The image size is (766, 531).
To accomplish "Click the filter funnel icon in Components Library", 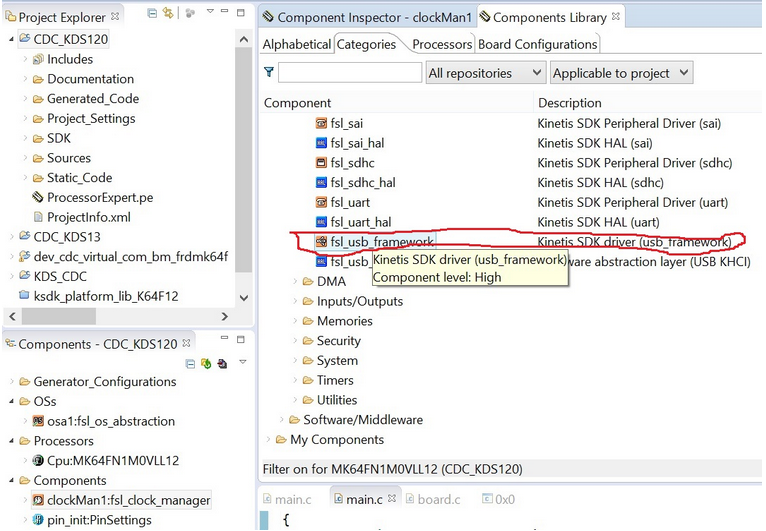I will (x=269, y=72).
